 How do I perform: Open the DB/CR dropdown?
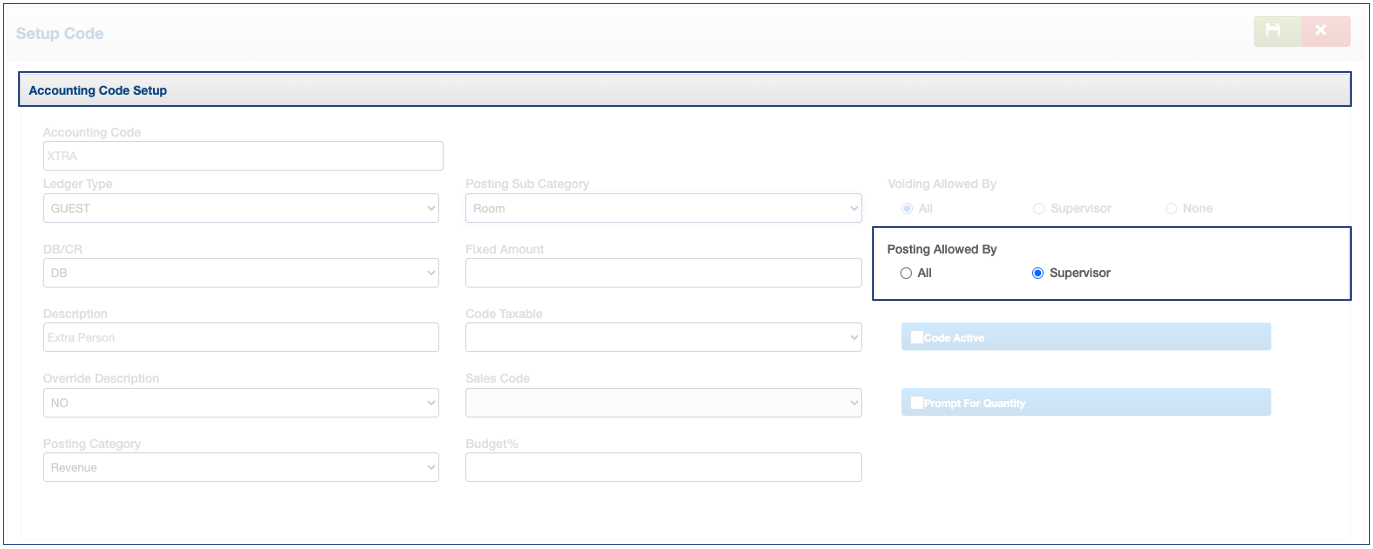click(240, 273)
